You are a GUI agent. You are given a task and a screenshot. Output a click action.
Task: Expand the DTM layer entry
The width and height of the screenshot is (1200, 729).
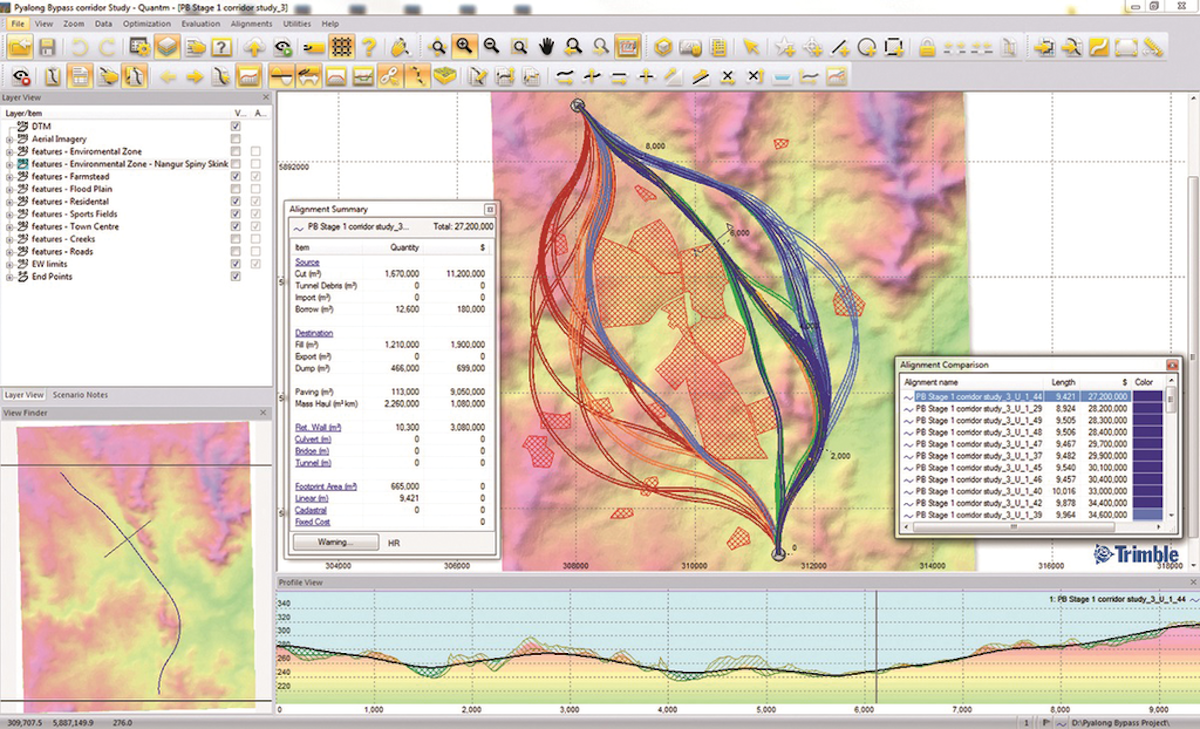click(10, 126)
